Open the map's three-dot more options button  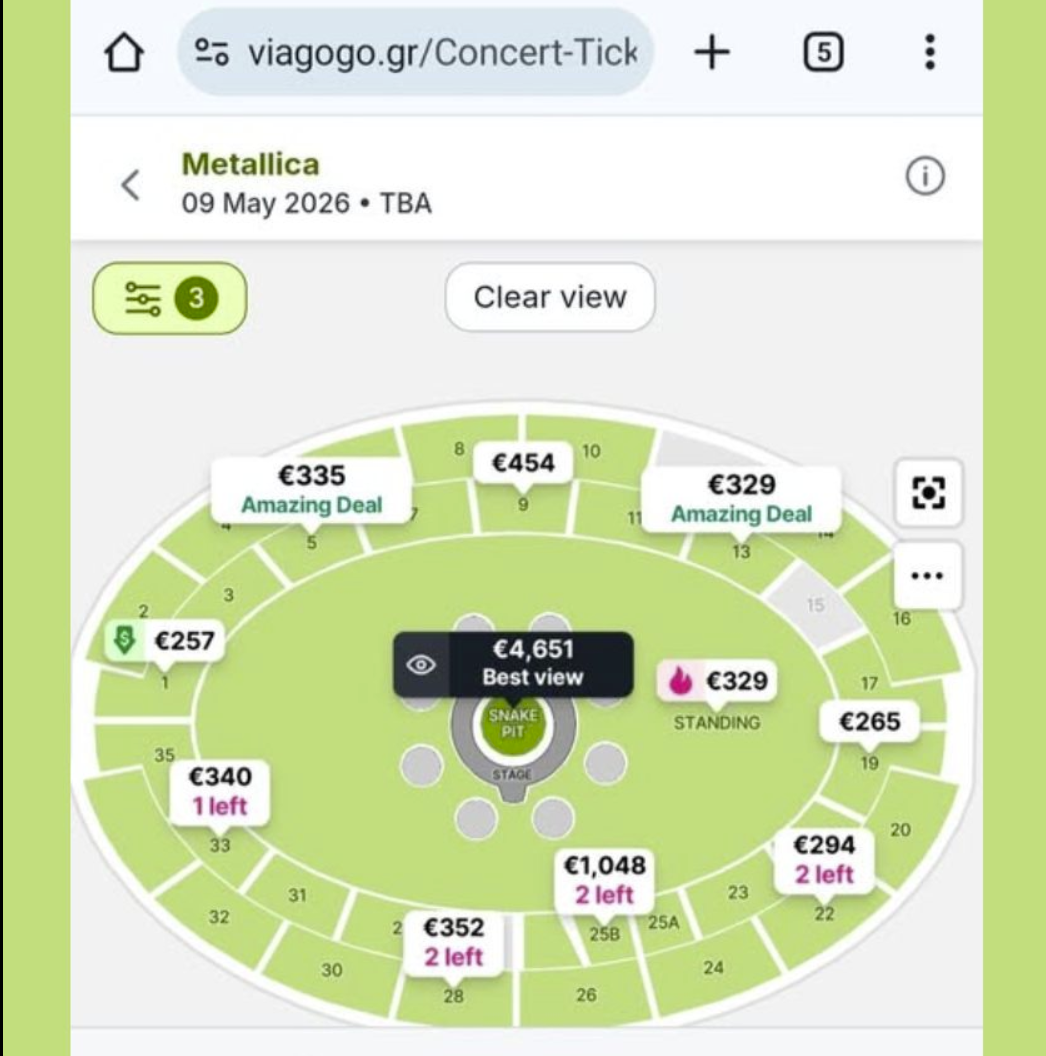[927, 576]
